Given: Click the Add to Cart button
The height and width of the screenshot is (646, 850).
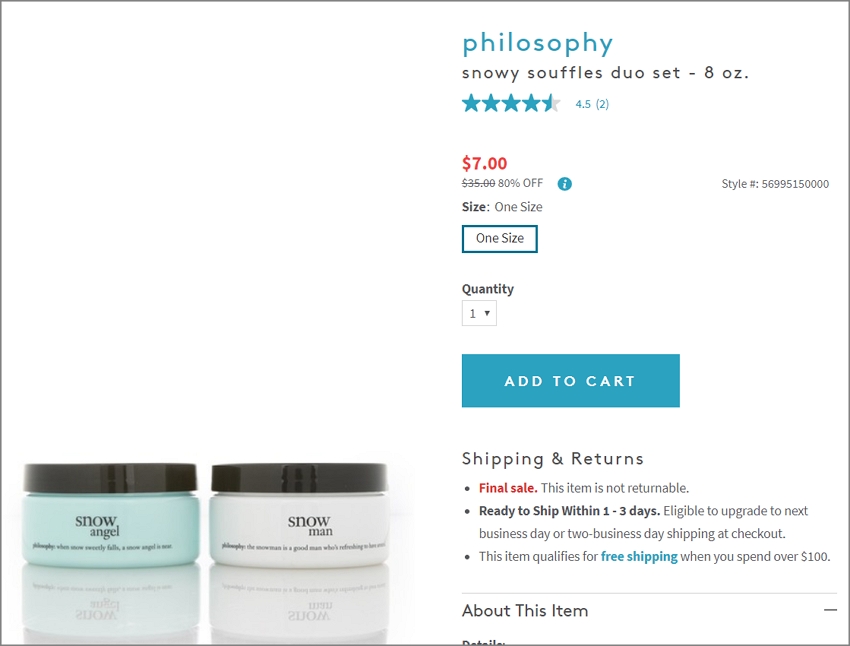Looking at the screenshot, I should click(570, 380).
